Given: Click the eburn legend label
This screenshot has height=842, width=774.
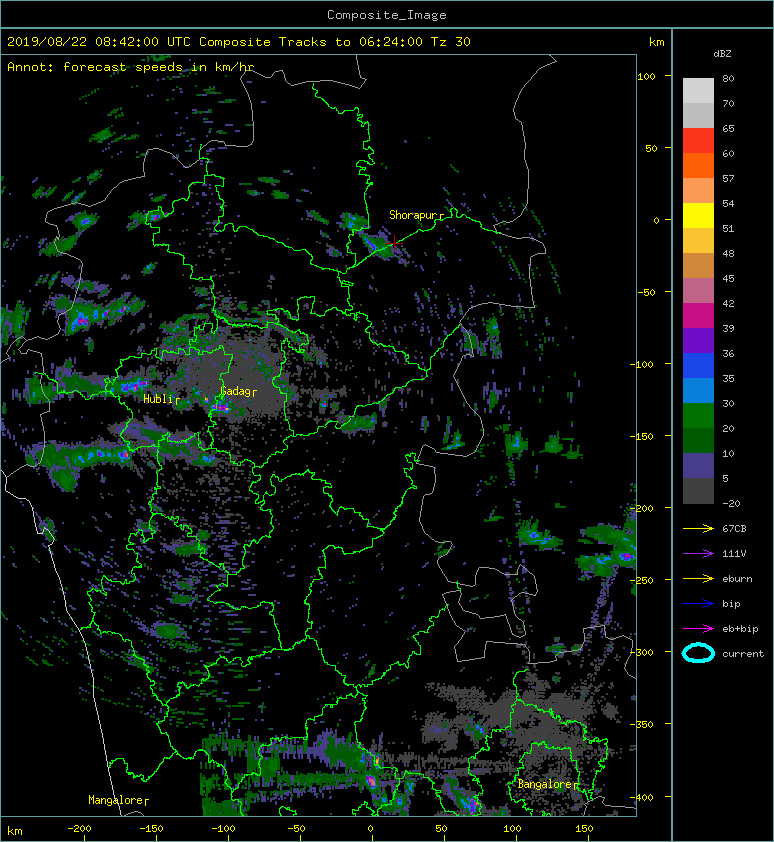Looking at the screenshot, I should (737, 579).
